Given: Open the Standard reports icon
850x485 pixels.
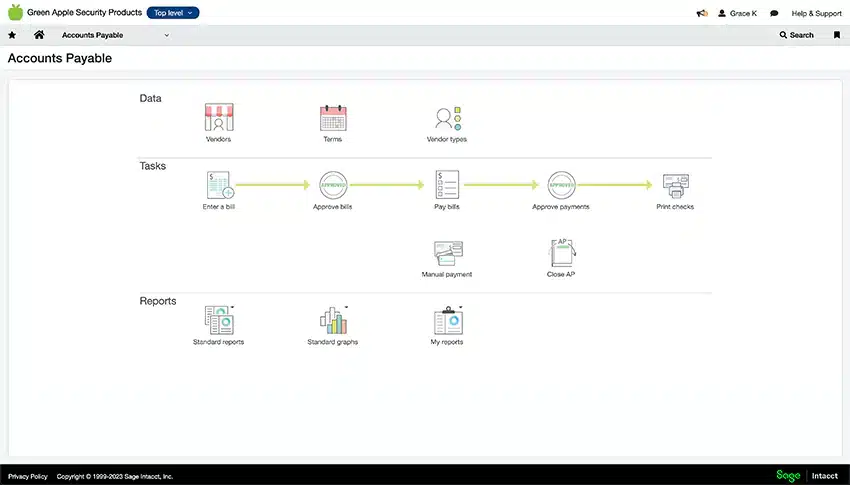Looking at the screenshot, I should click(219, 320).
